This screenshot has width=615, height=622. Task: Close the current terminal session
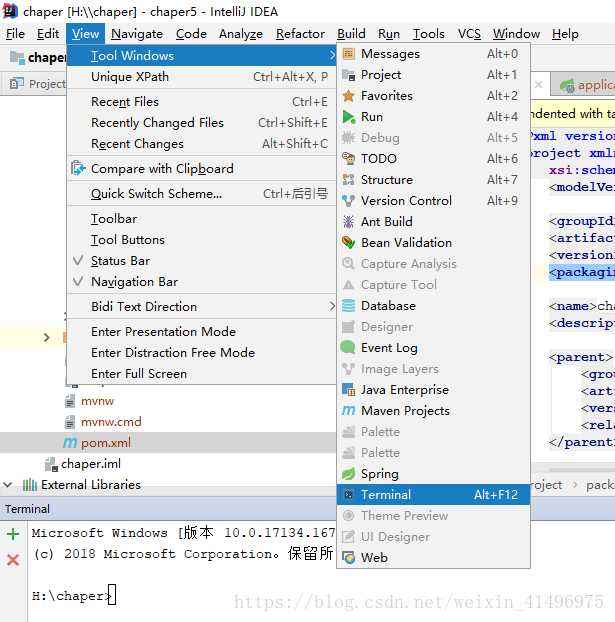(x=13, y=560)
